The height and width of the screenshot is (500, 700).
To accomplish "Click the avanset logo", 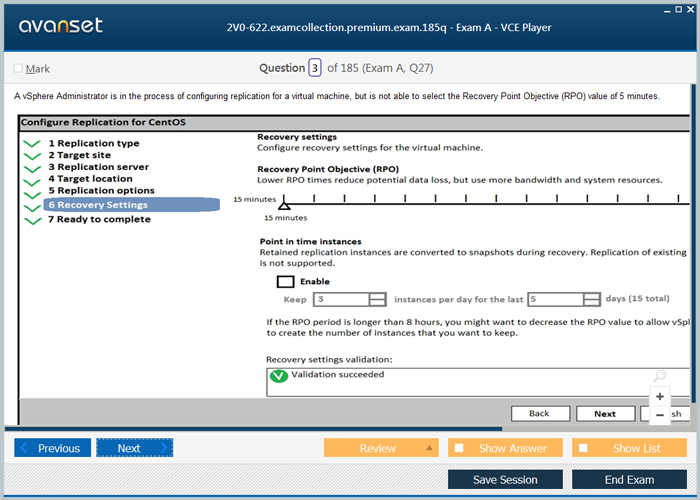I will [x=61, y=26].
